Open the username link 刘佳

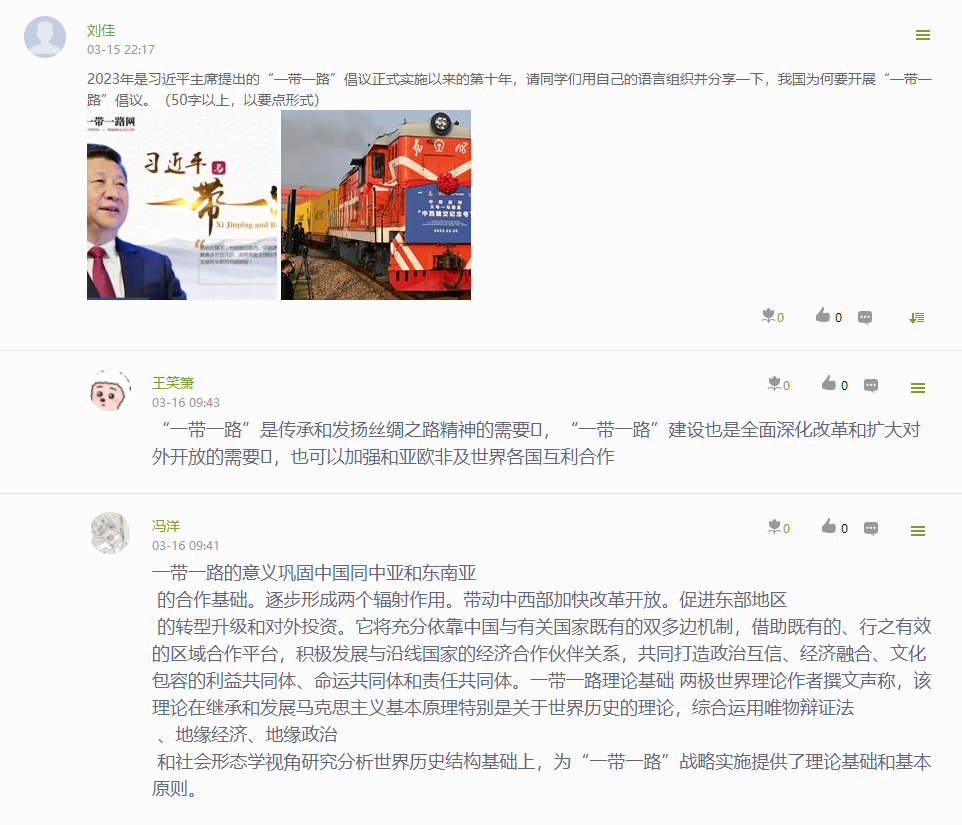coord(101,30)
